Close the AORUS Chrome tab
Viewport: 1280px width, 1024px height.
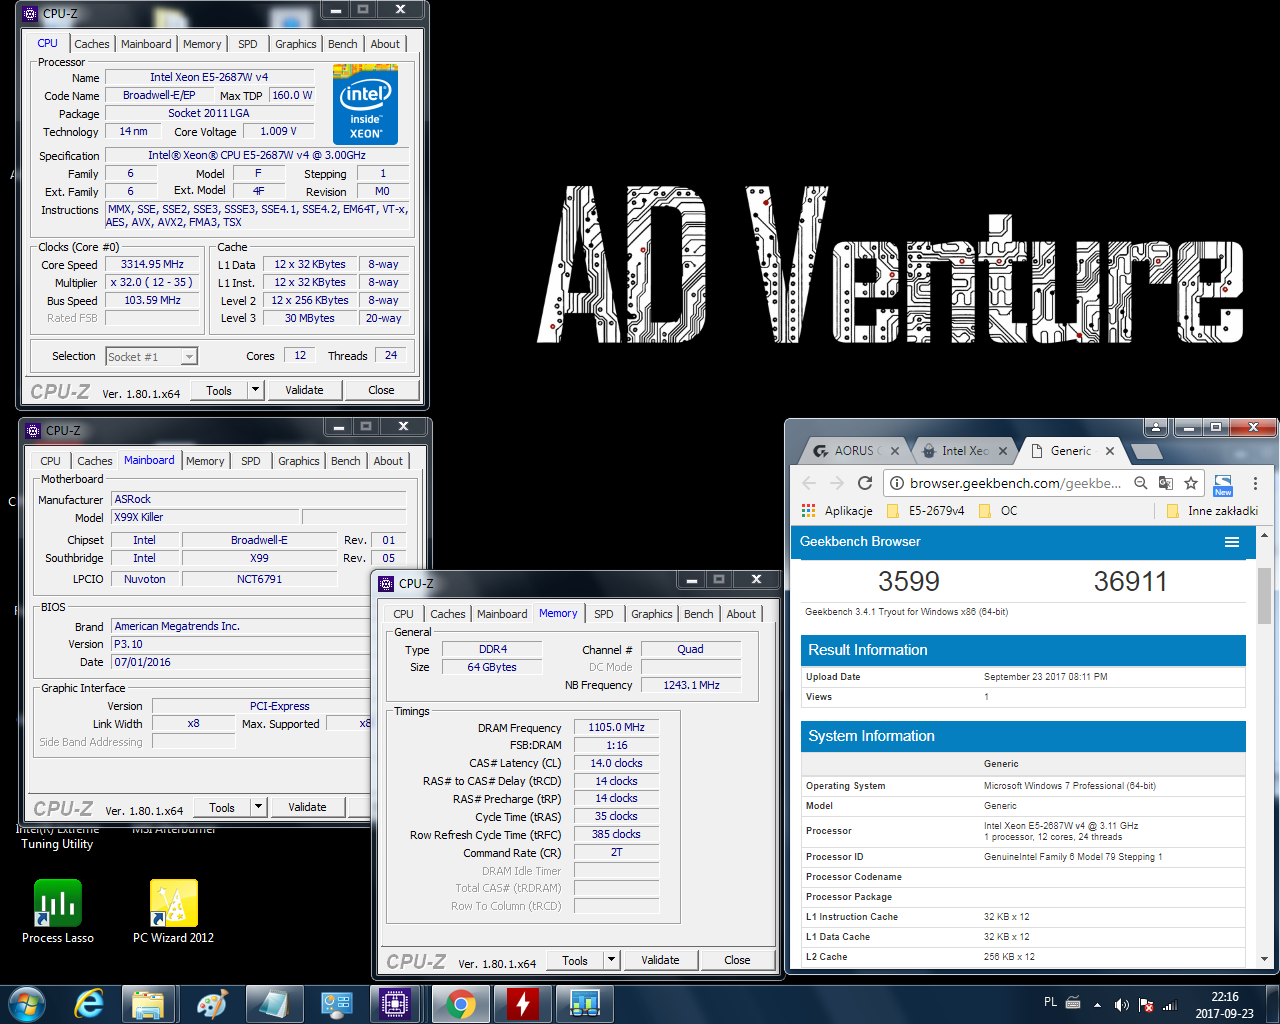[x=895, y=451]
